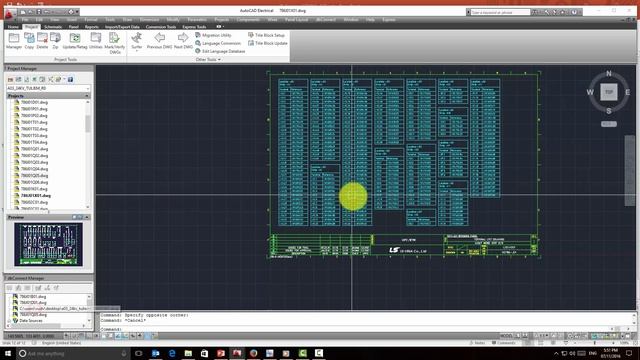Open Windows Store from the taskbar

tap(204, 353)
